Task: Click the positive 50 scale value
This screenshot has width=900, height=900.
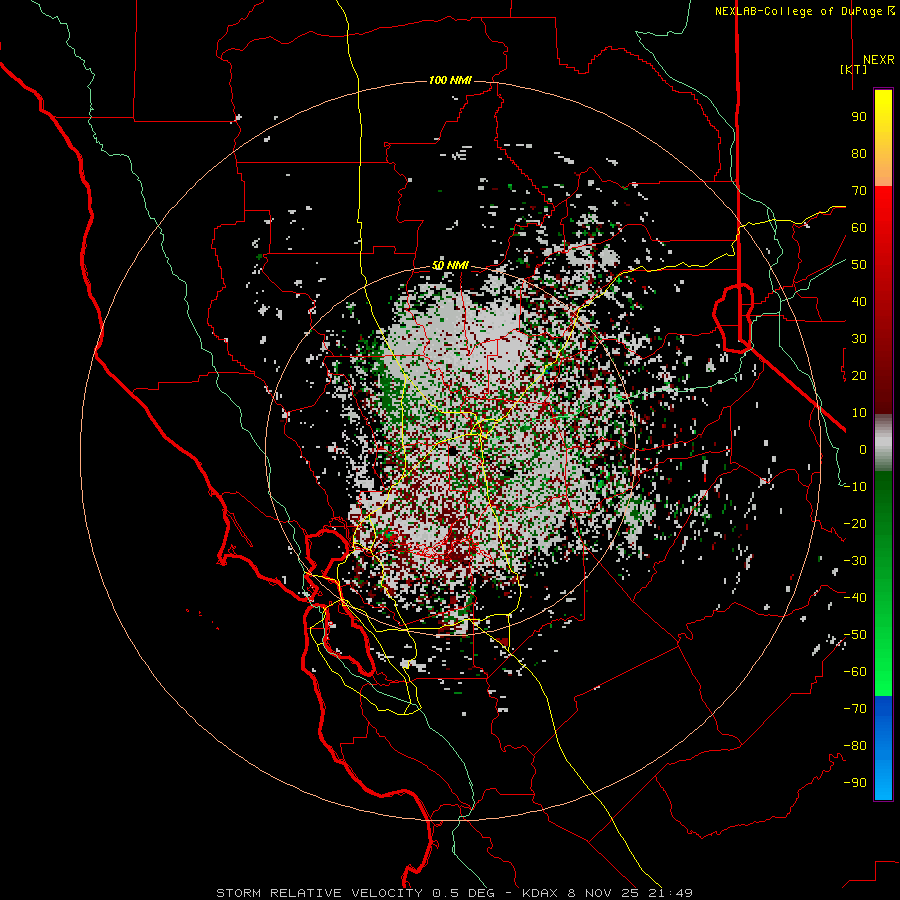Action: (x=859, y=265)
